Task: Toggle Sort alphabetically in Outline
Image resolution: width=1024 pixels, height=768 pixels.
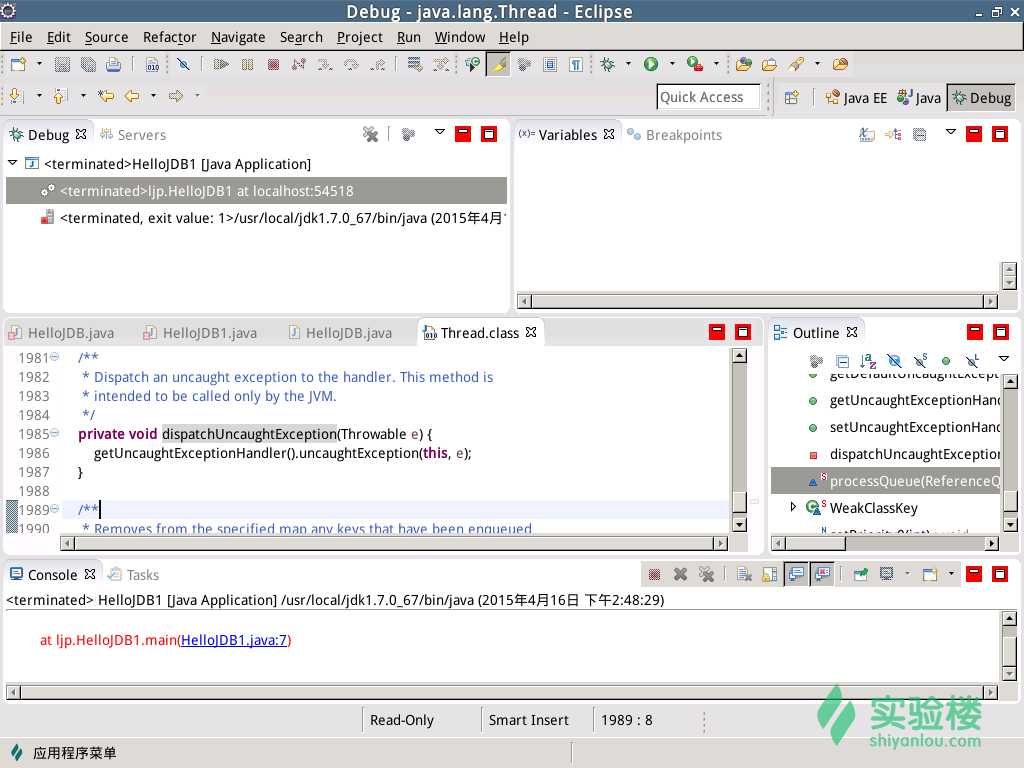Action: (868, 361)
